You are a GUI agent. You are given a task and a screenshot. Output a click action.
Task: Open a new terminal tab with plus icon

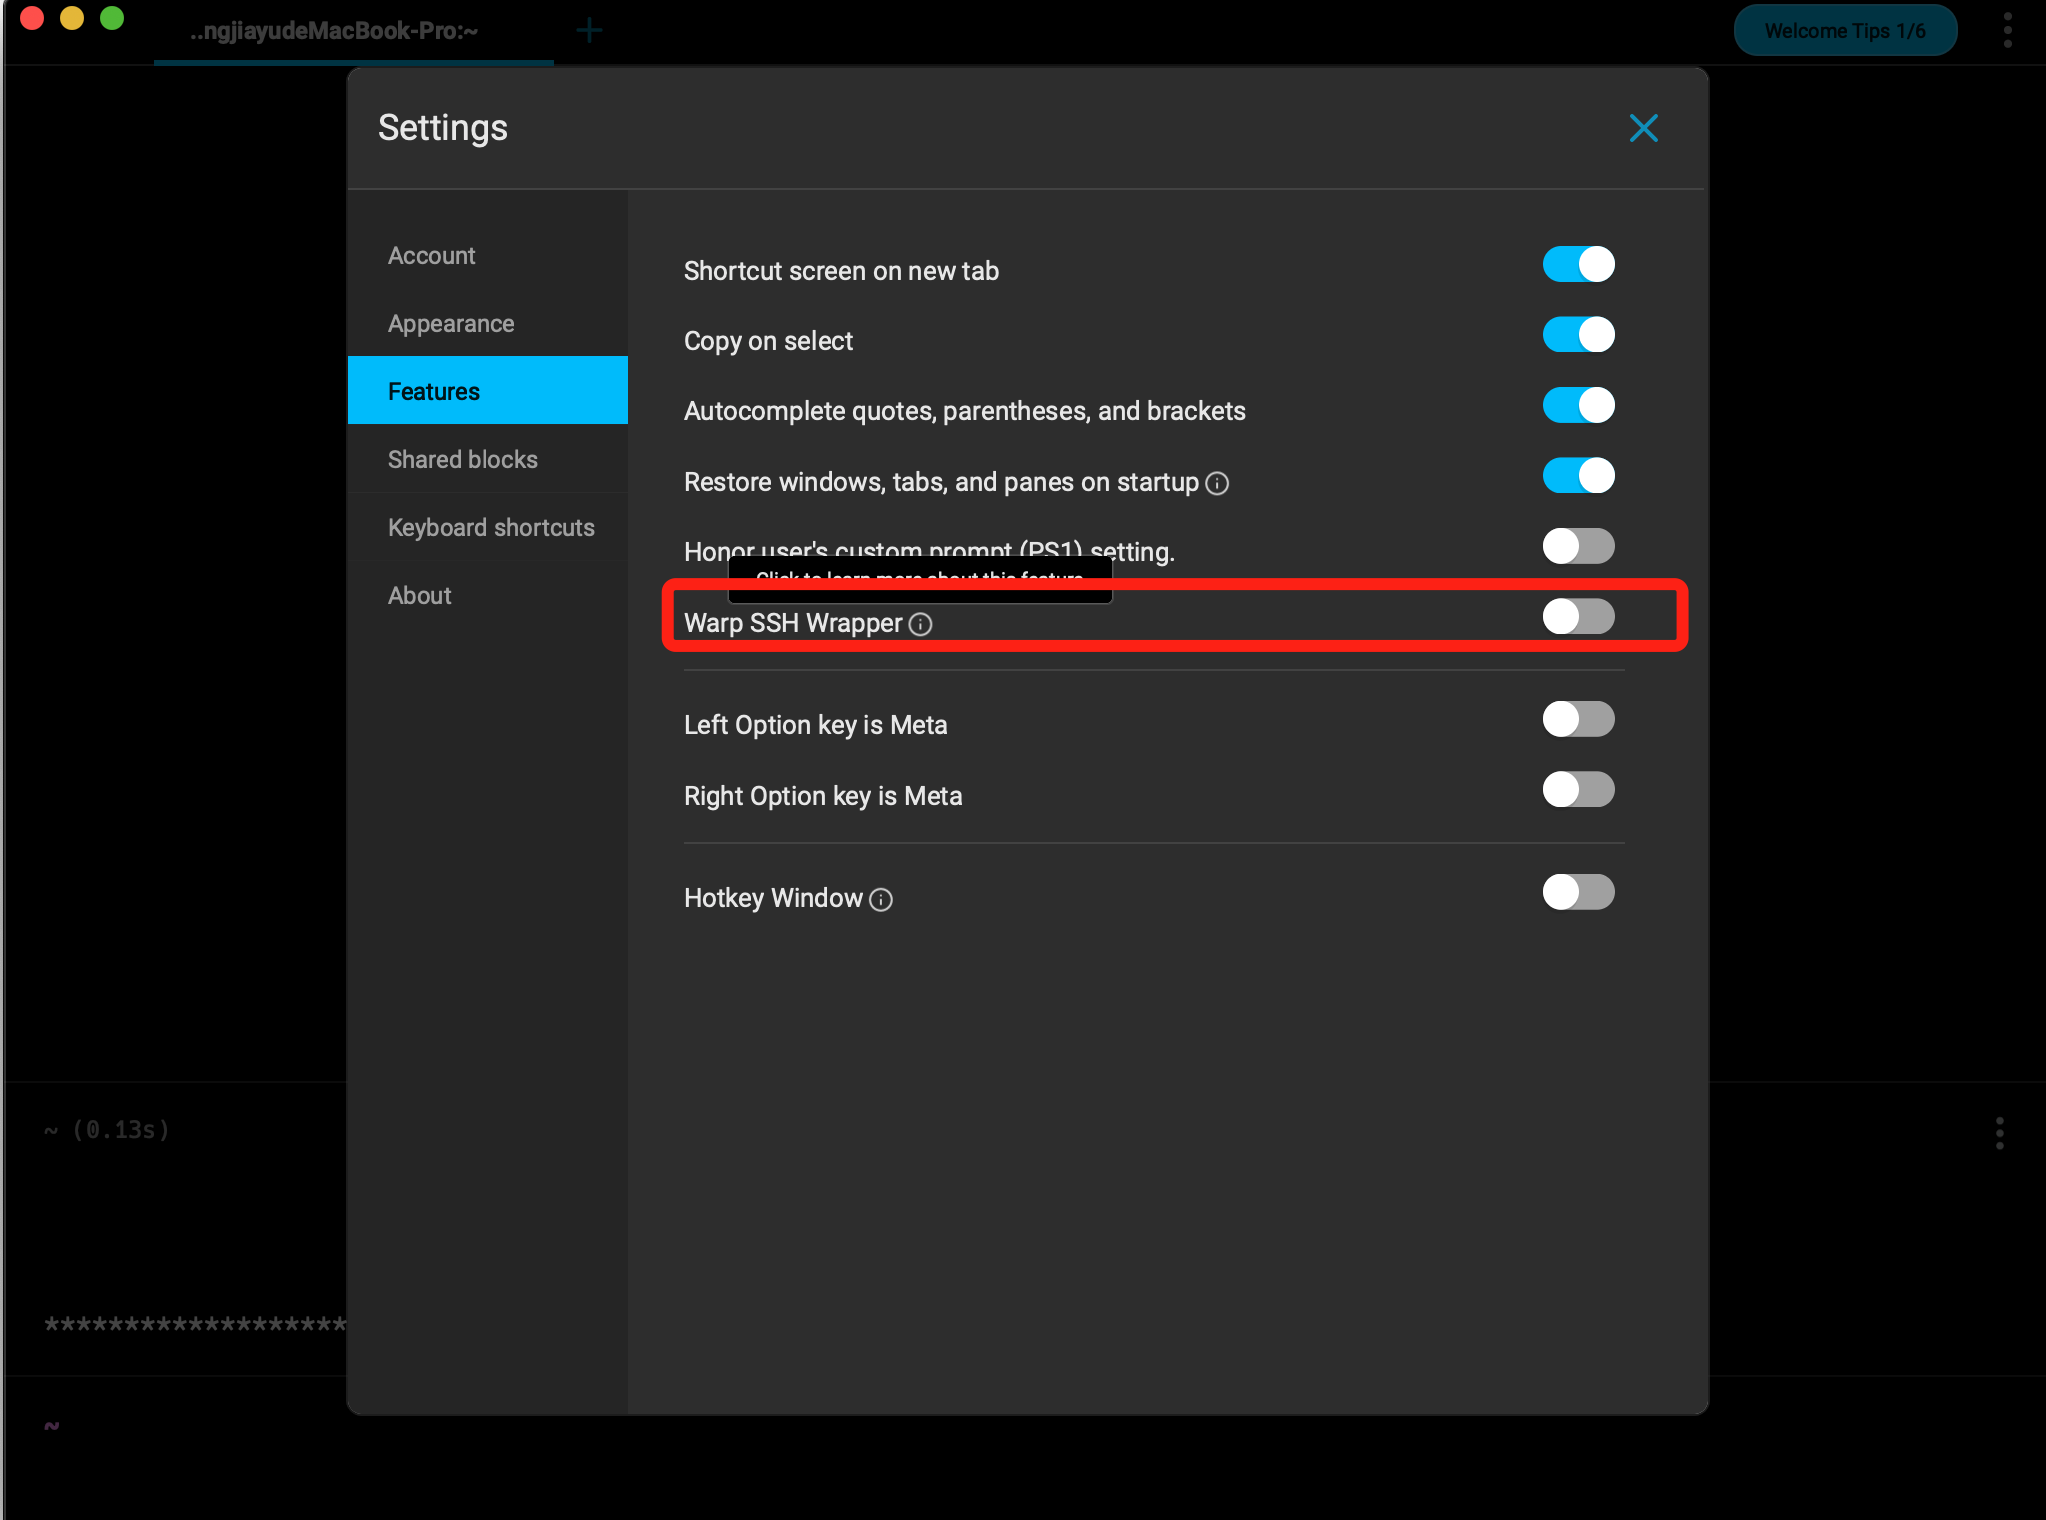pyautogui.click(x=590, y=30)
